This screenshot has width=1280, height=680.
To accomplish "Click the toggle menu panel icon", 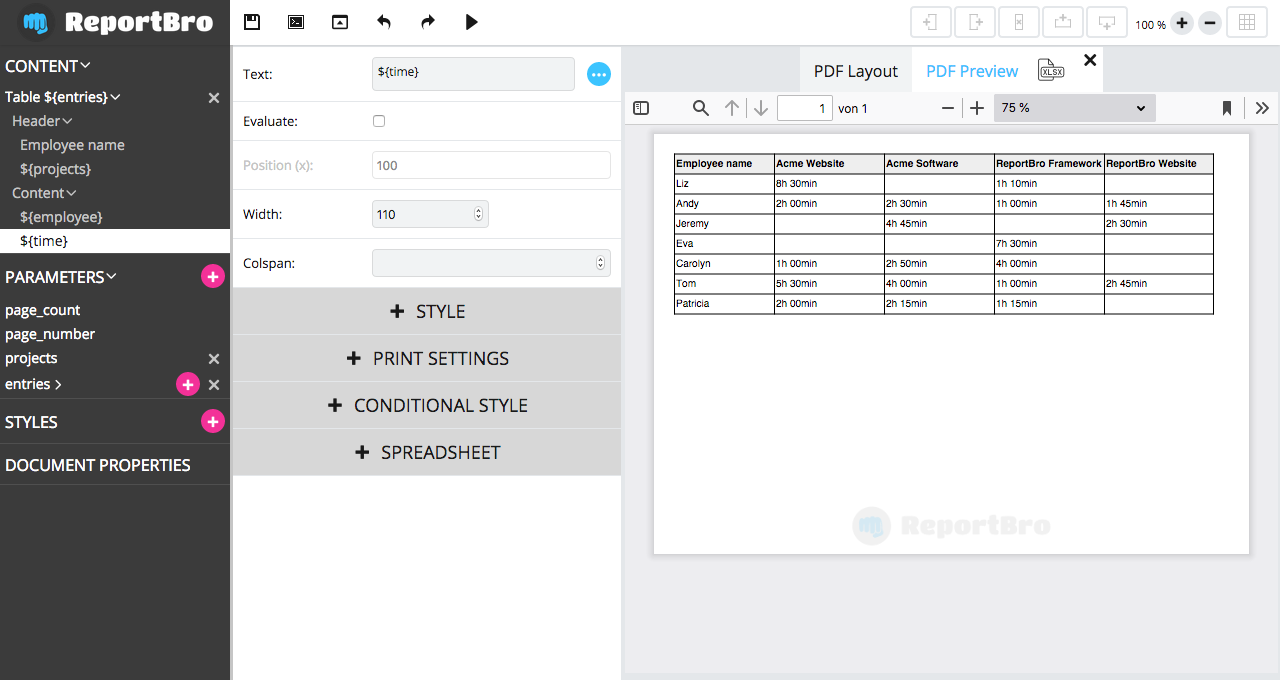I will [340, 22].
